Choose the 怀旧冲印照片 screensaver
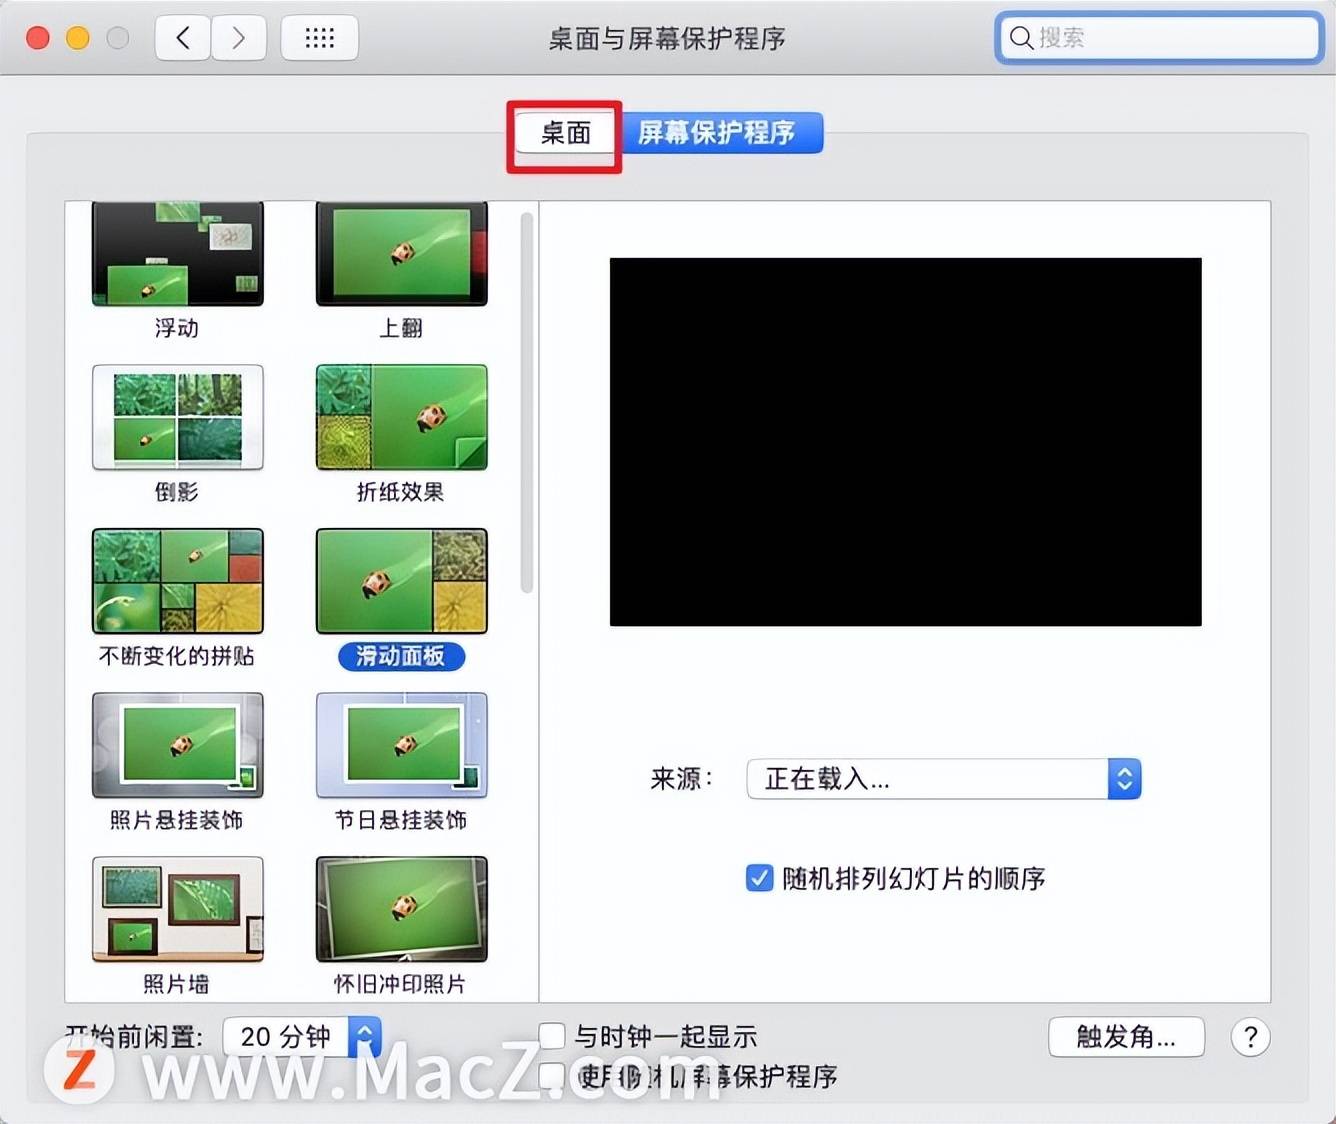The width and height of the screenshot is (1336, 1124). tap(401, 909)
